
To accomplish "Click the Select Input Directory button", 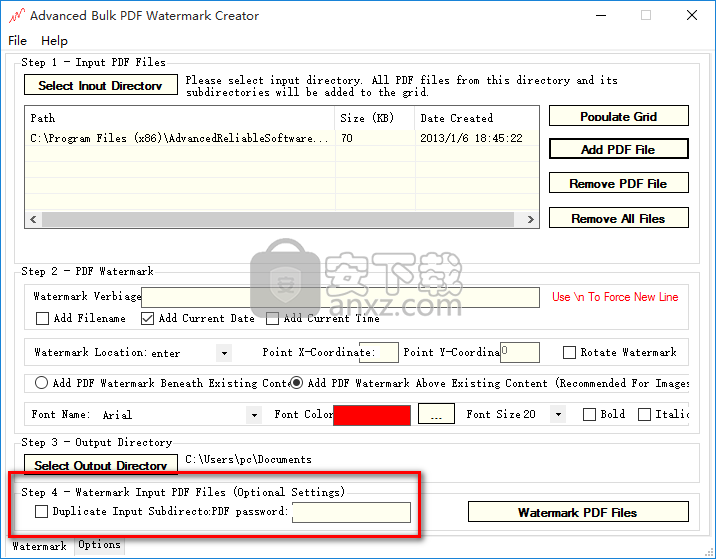I will 100,85.
